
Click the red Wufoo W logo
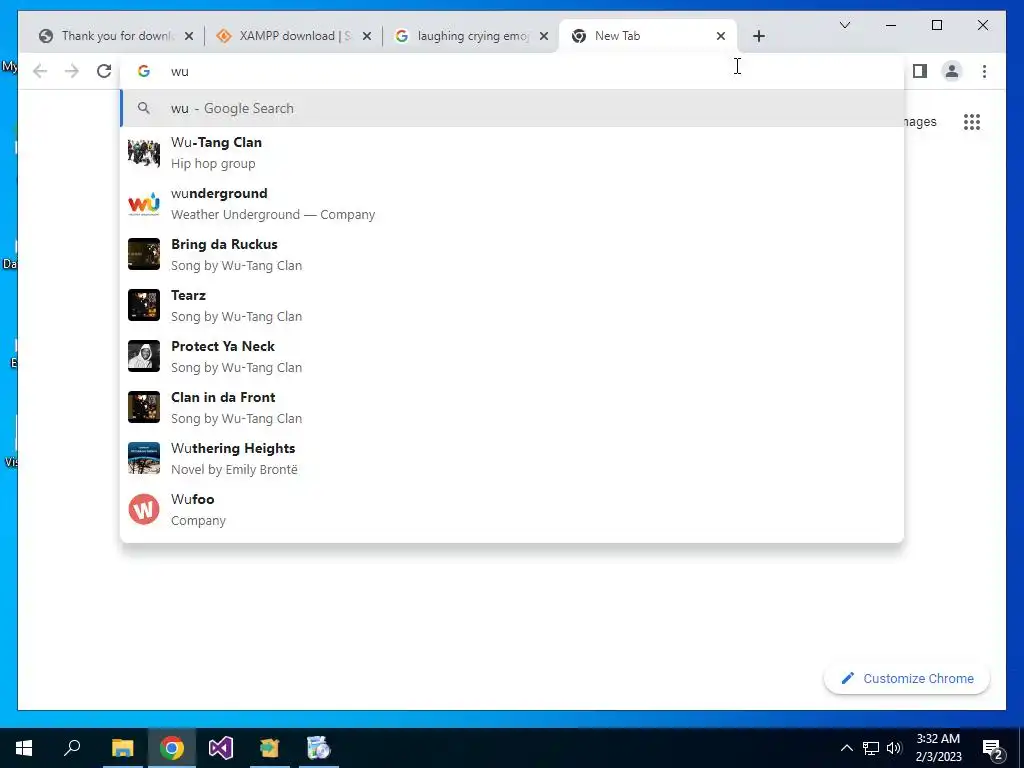pyautogui.click(x=144, y=509)
